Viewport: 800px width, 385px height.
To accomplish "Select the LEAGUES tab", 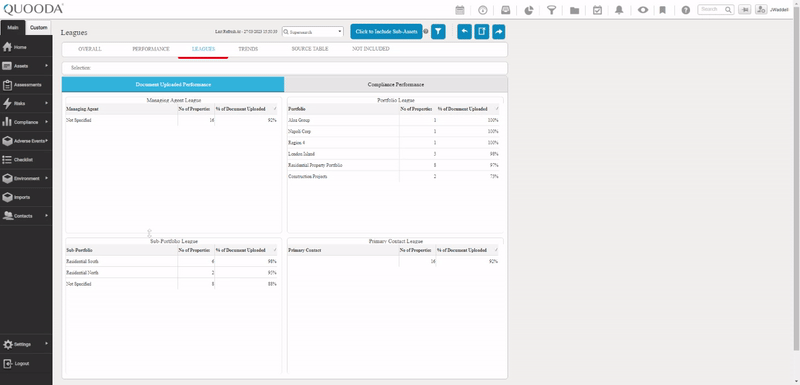I will 203,49.
